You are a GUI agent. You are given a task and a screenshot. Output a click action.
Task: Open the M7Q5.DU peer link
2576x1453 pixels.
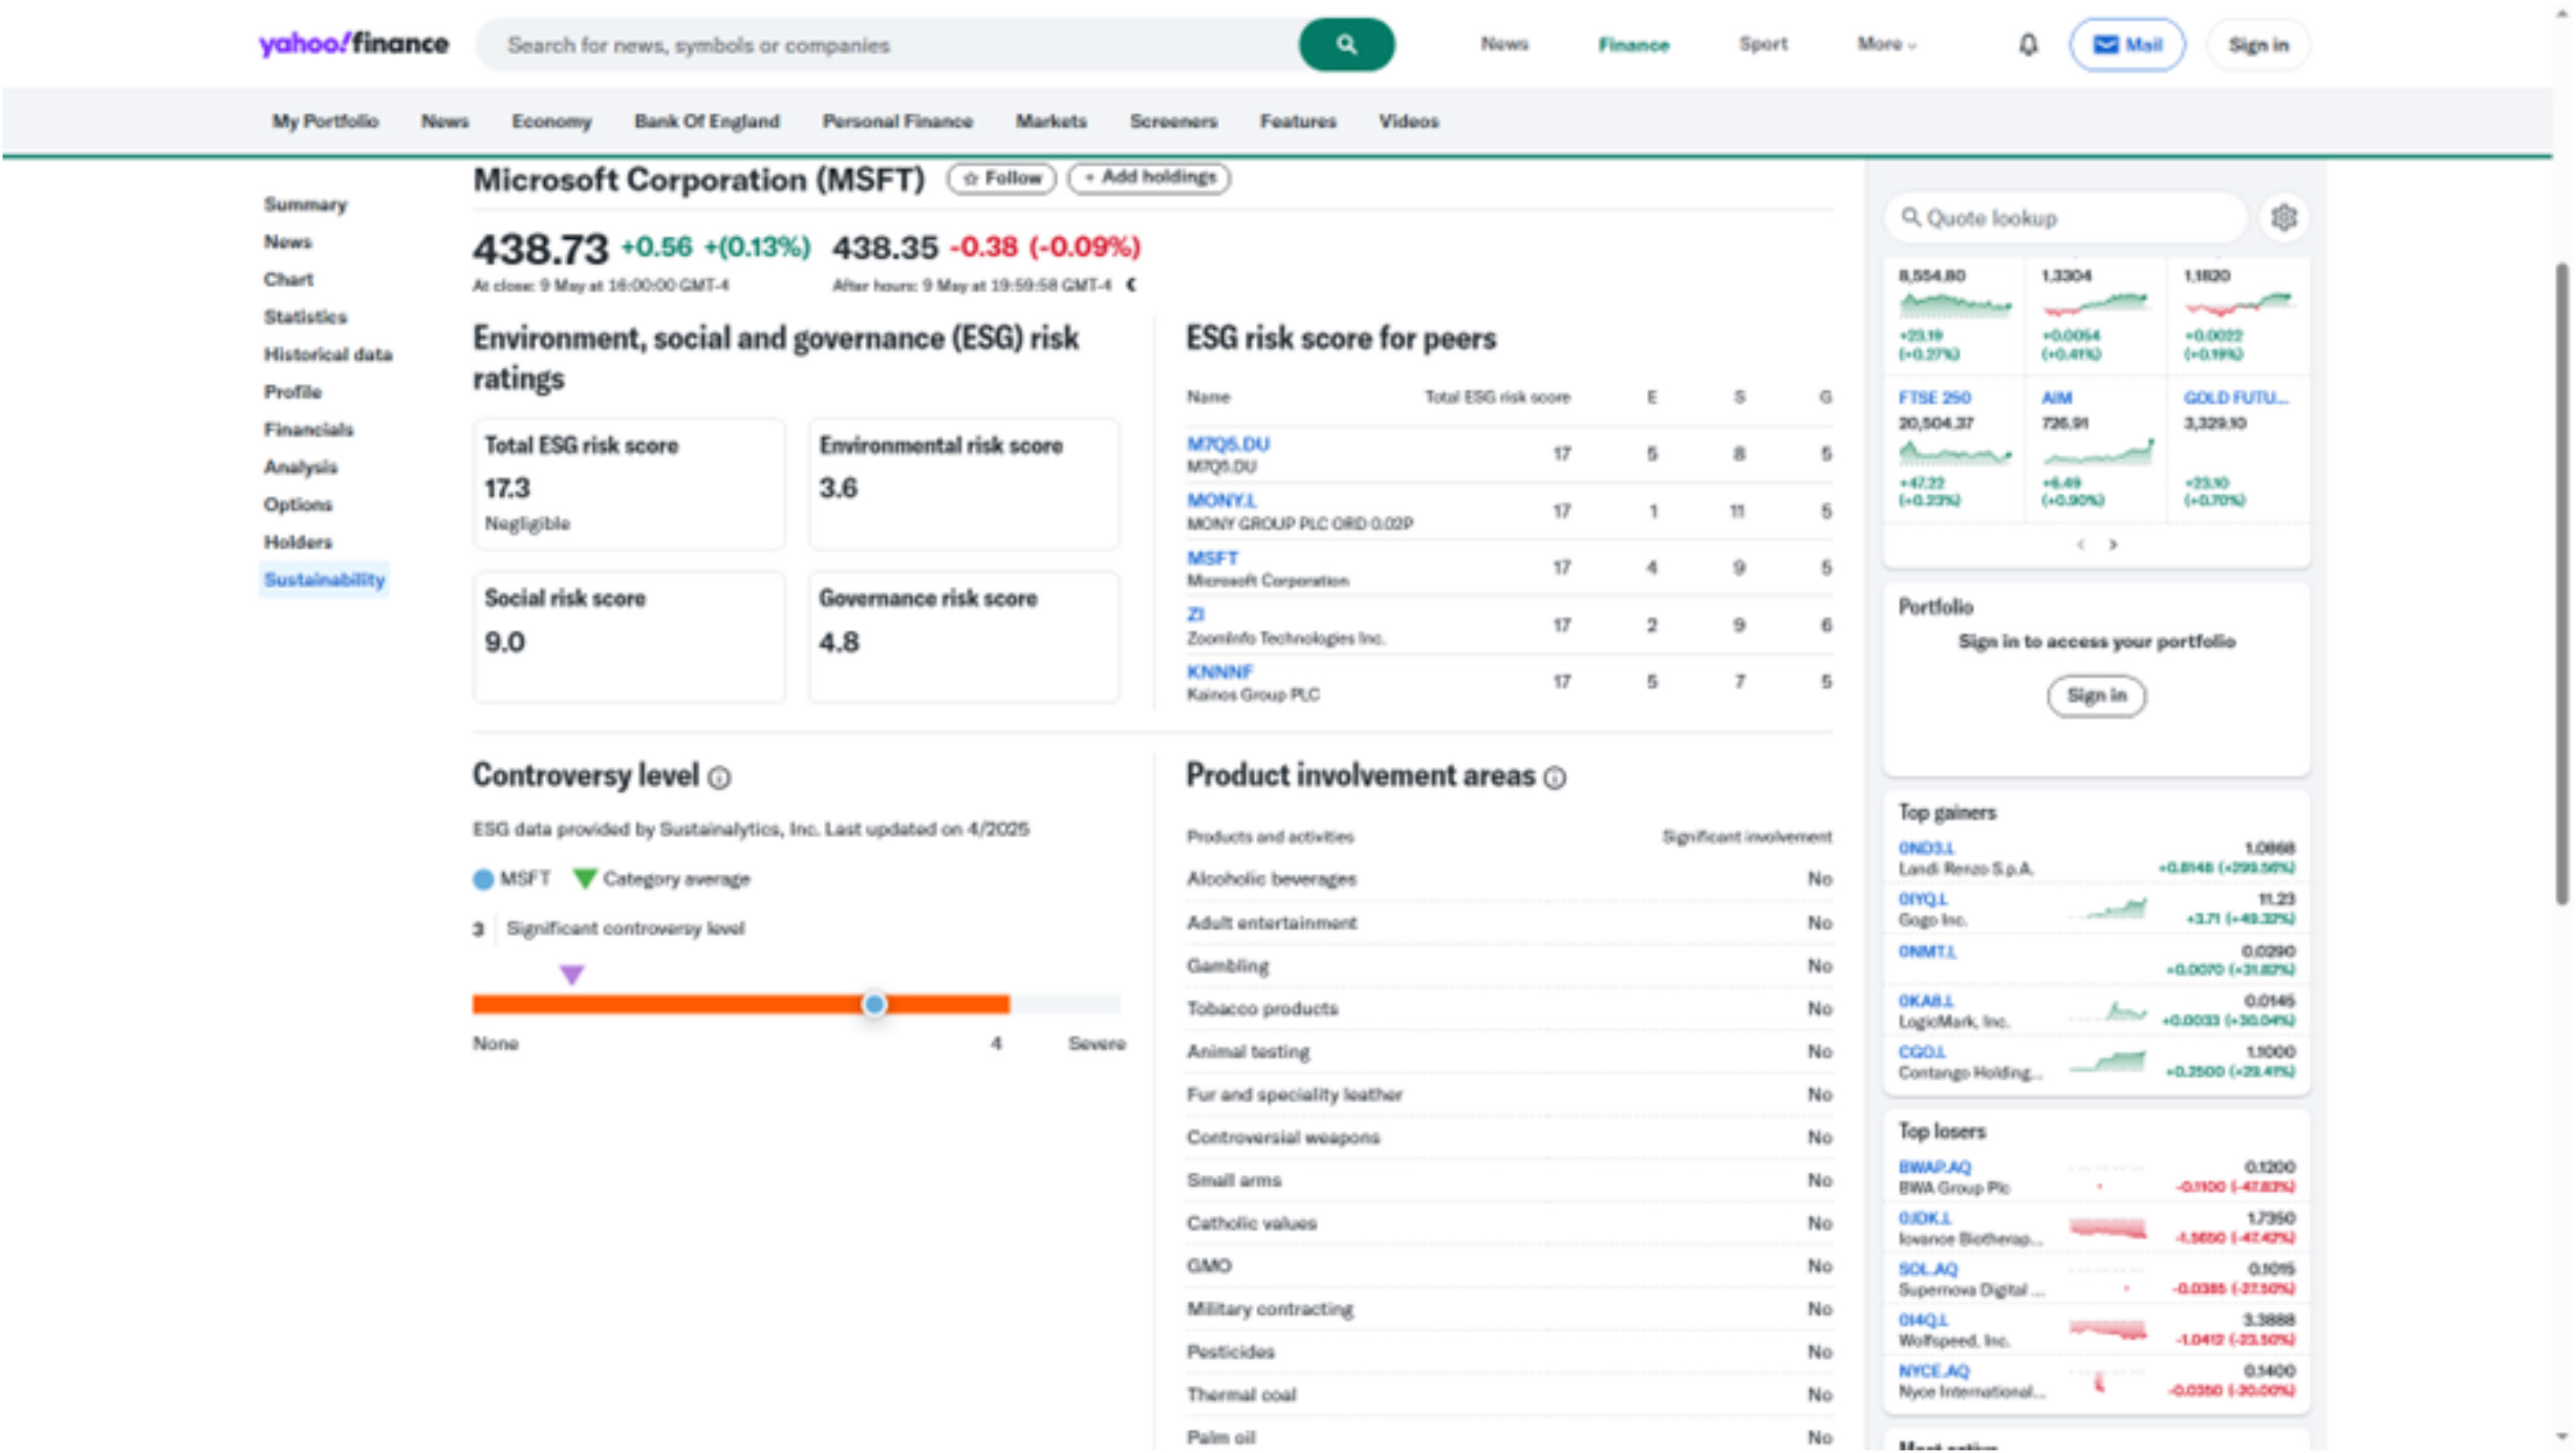tap(1228, 444)
